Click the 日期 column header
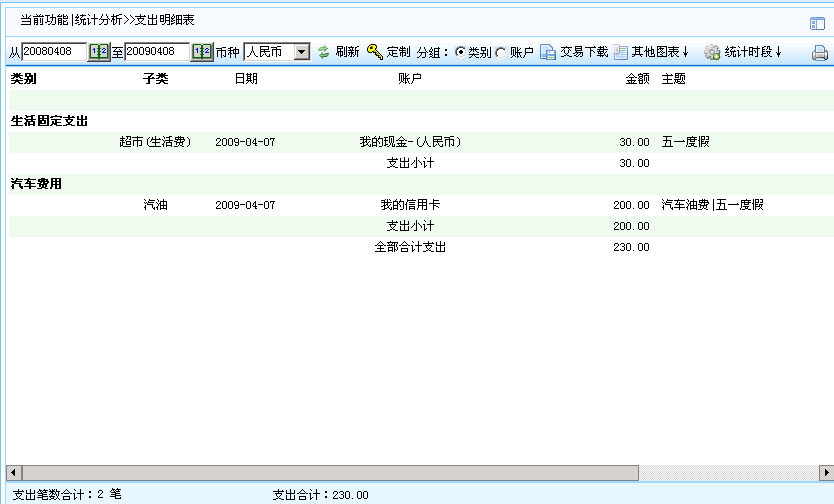The image size is (834, 504). point(246,78)
